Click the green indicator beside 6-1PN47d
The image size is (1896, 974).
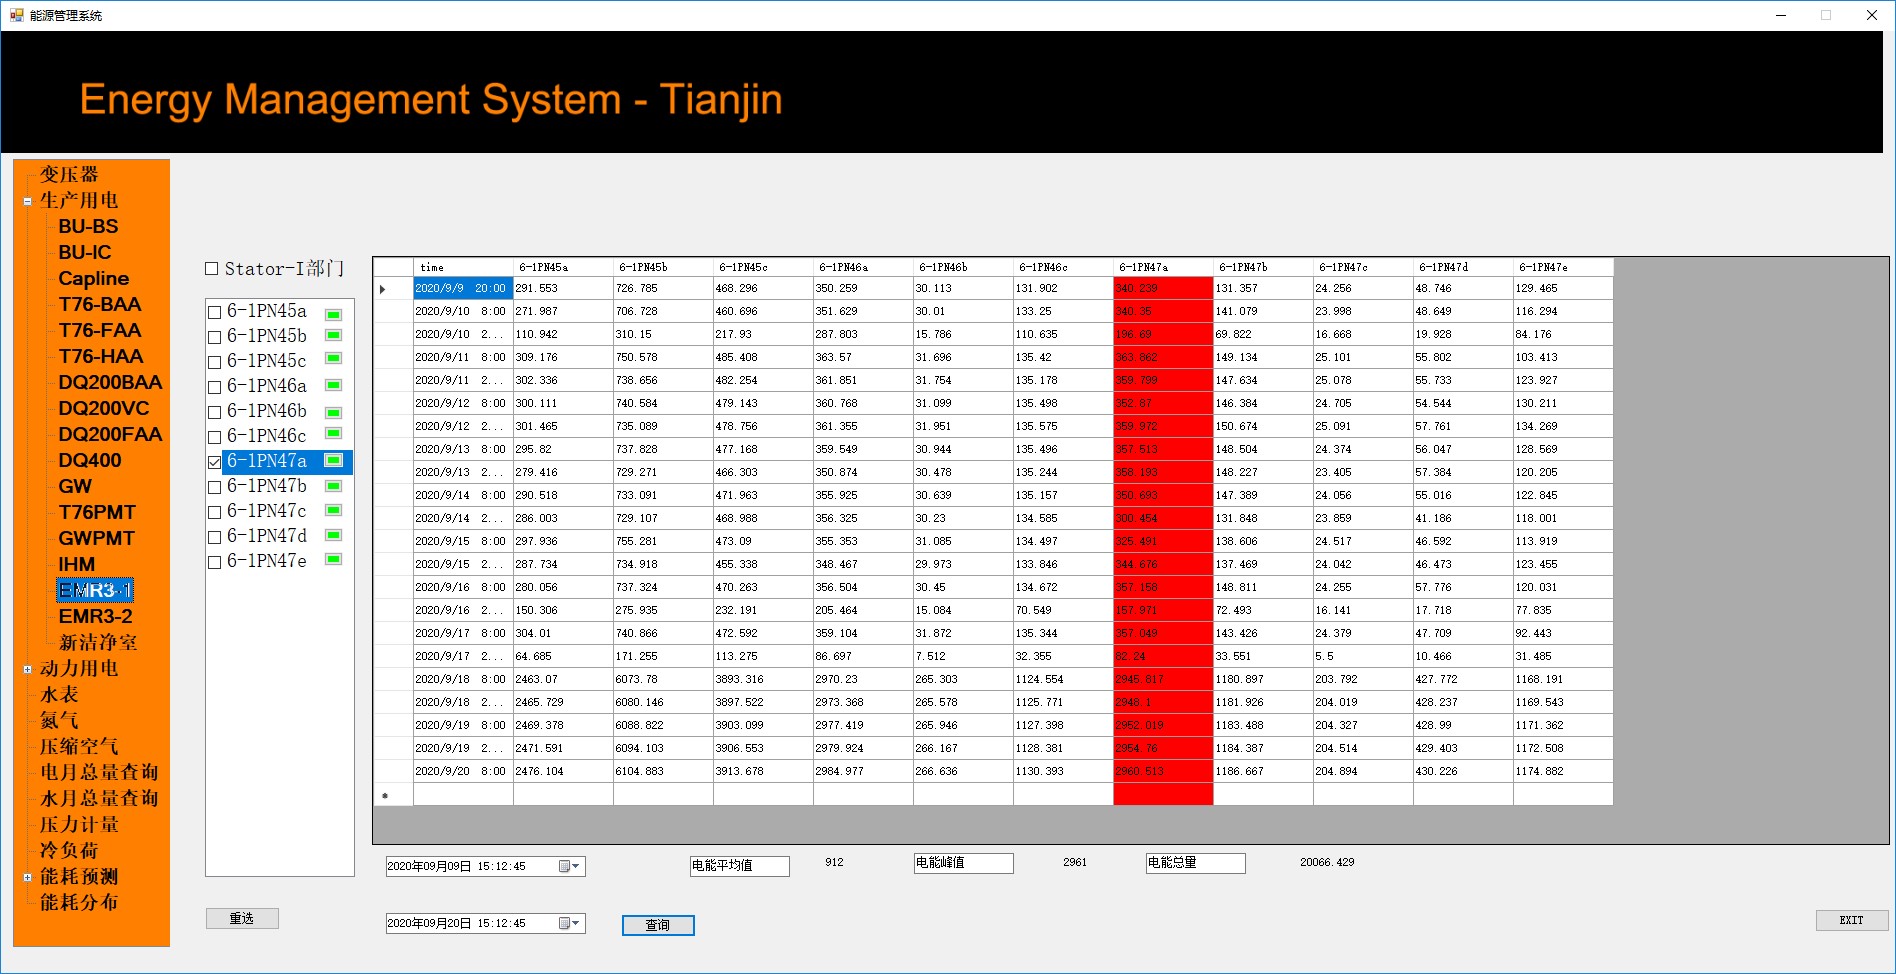pos(334,537)
